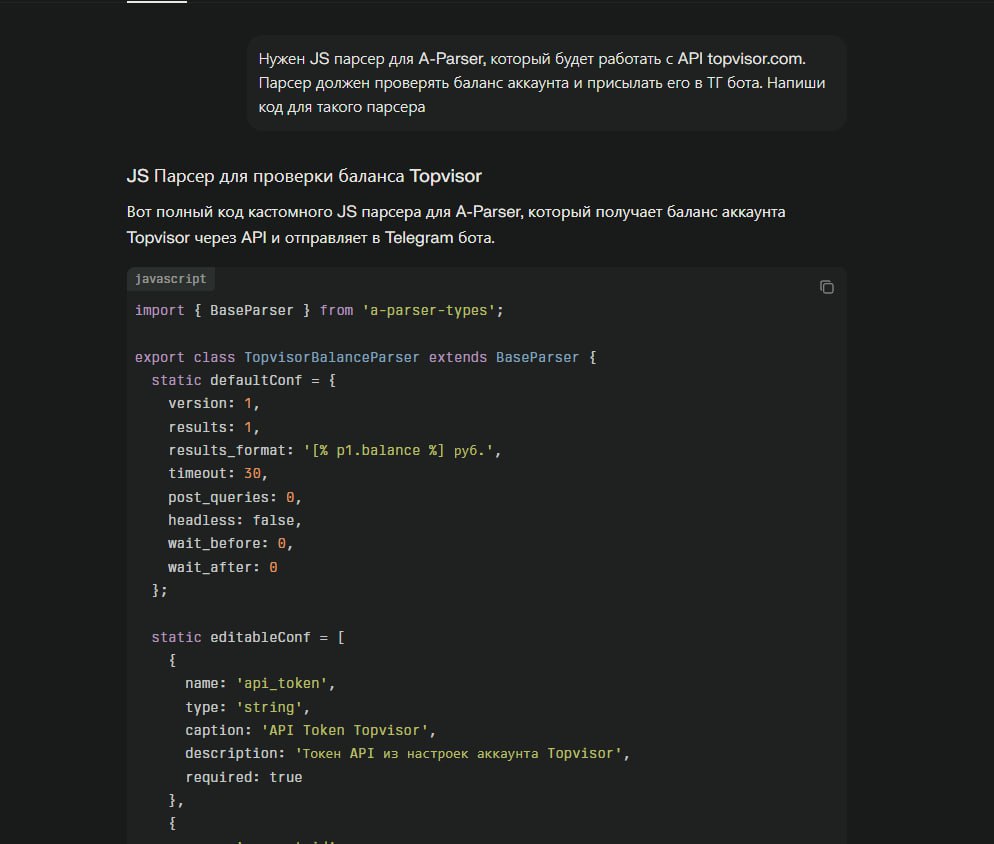Viewport: 994px width, 844px height.
Task: Click the 'javascript' language label
Action: tap(171, 279)
